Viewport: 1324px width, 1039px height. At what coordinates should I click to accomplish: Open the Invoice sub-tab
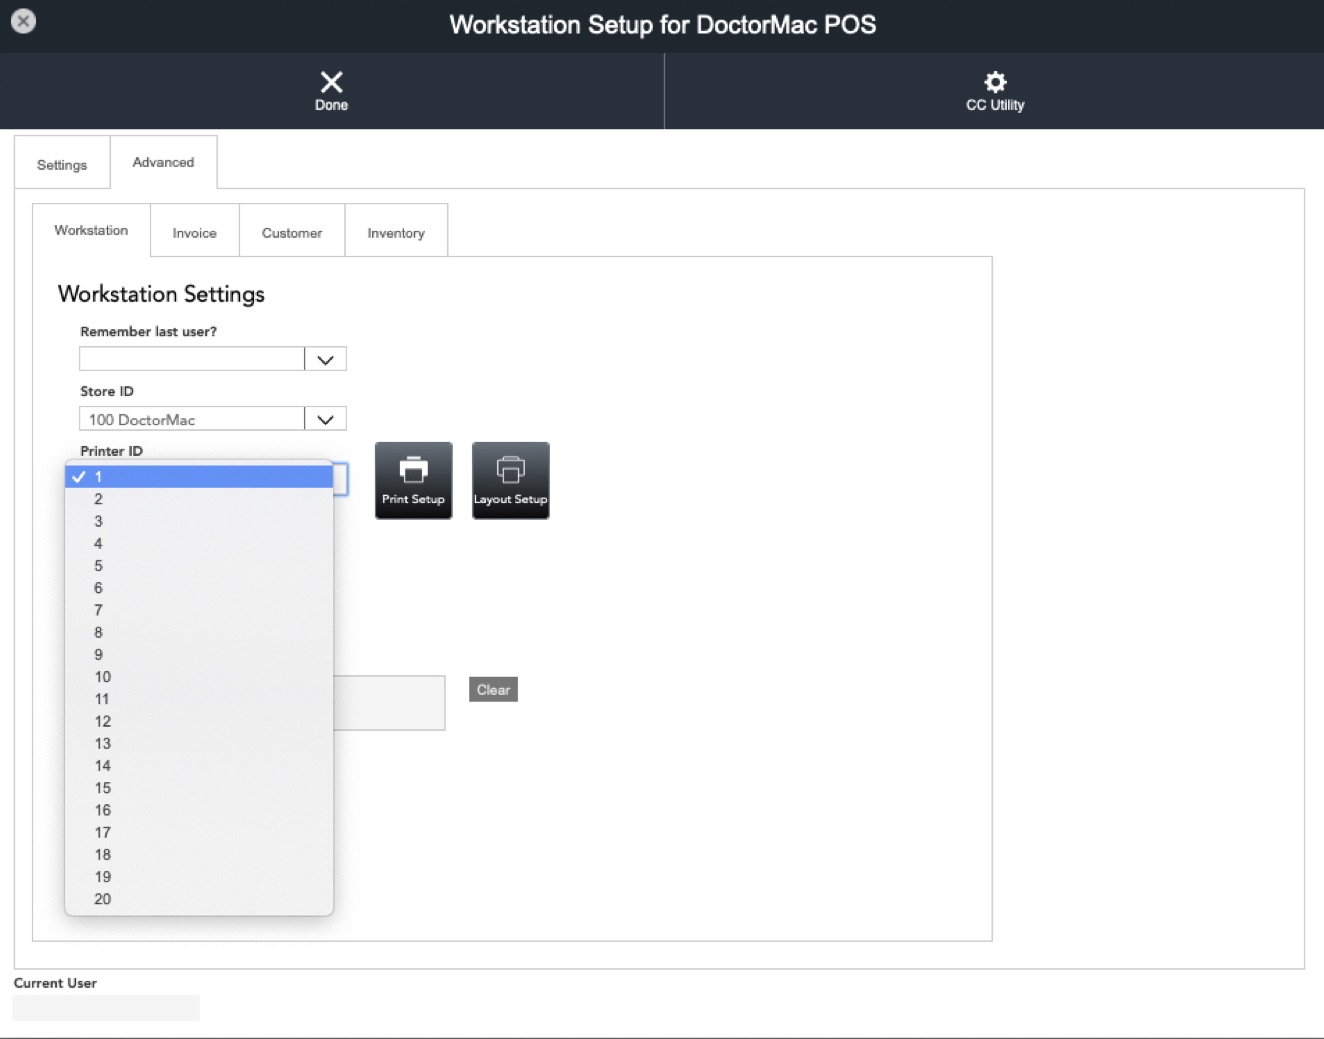tap(194, 233)
